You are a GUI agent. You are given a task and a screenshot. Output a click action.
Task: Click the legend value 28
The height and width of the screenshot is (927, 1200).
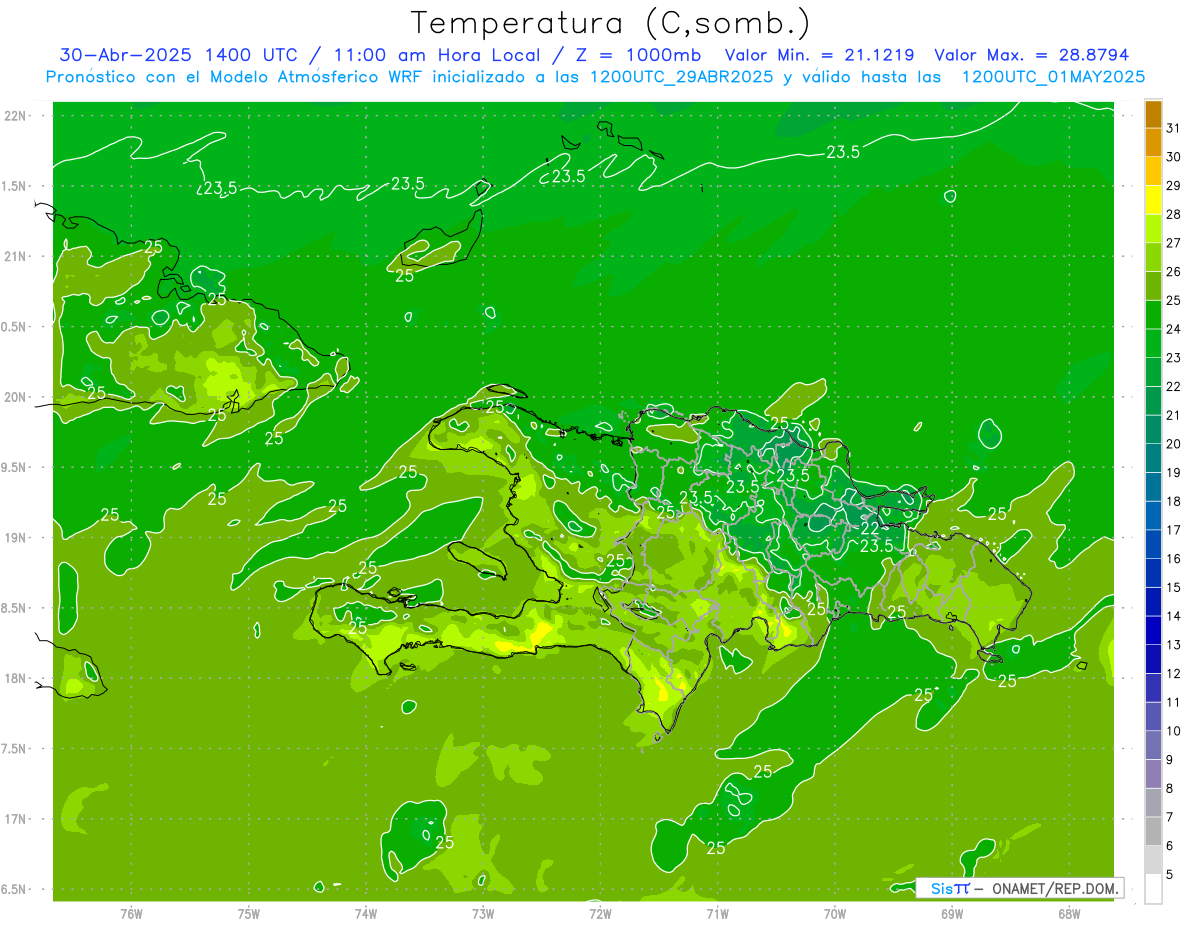1174,214
